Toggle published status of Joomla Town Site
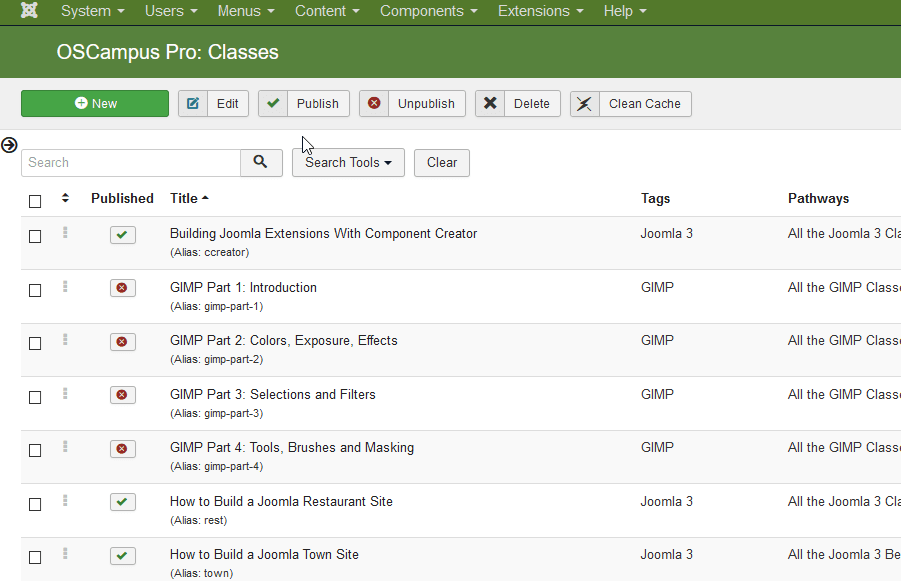 (123, 556)
